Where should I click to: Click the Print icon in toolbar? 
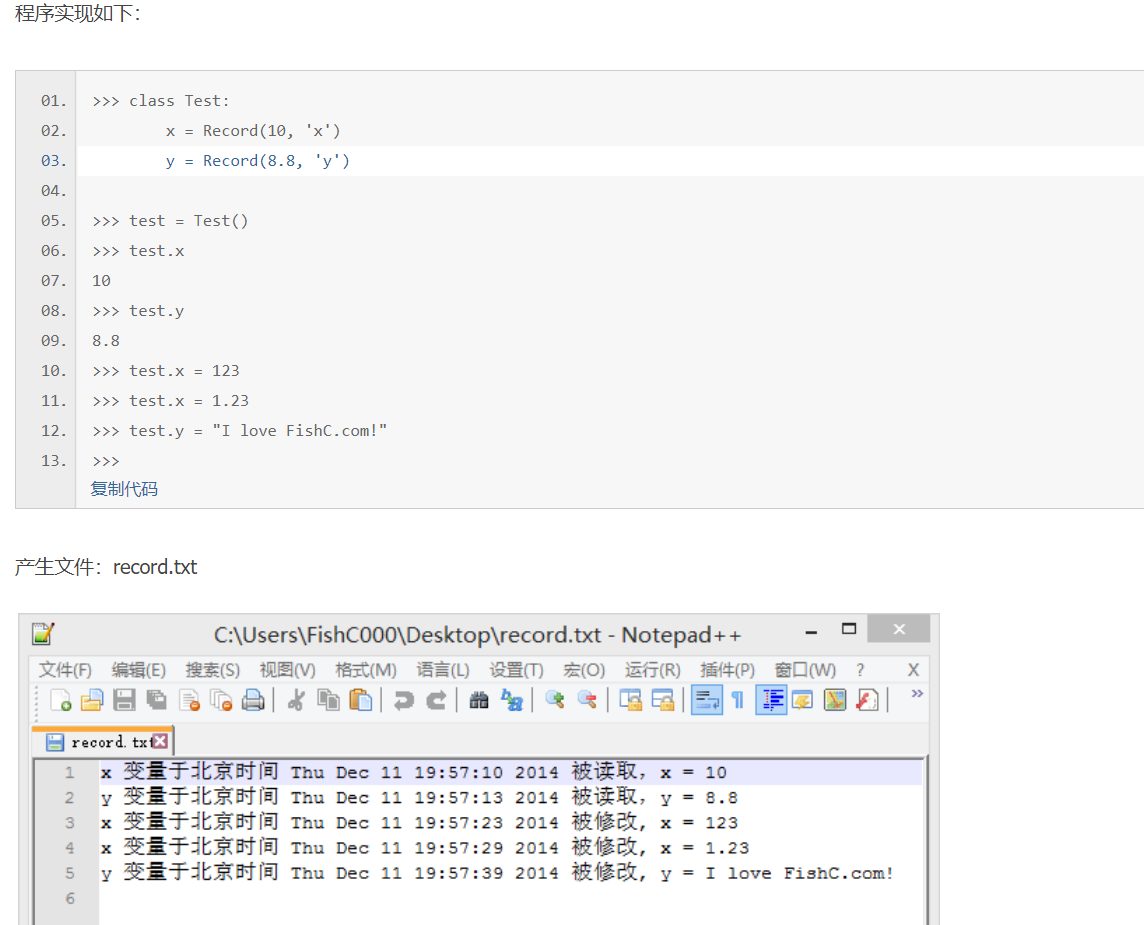(x=253, y=700)
